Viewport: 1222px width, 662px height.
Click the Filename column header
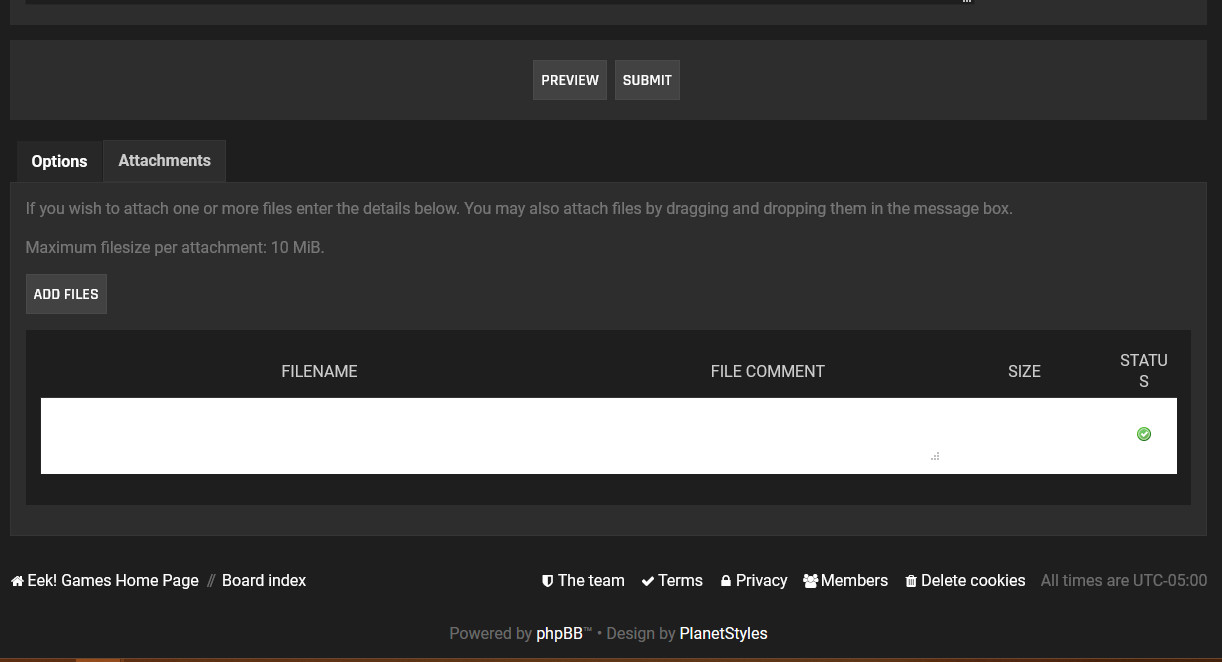tap(319, 371)
